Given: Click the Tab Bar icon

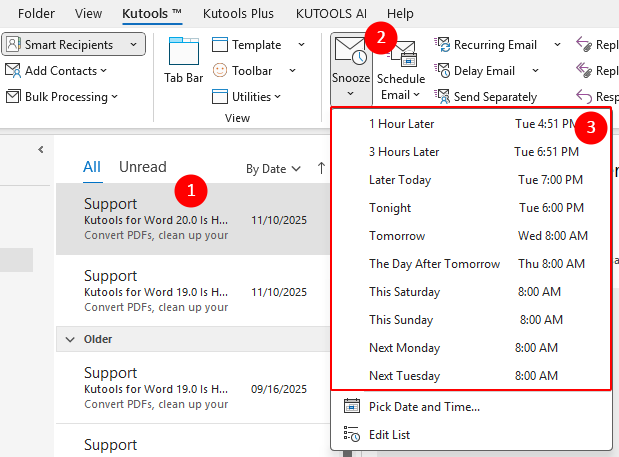Looking at the screenshot, I should coord(184,51).
